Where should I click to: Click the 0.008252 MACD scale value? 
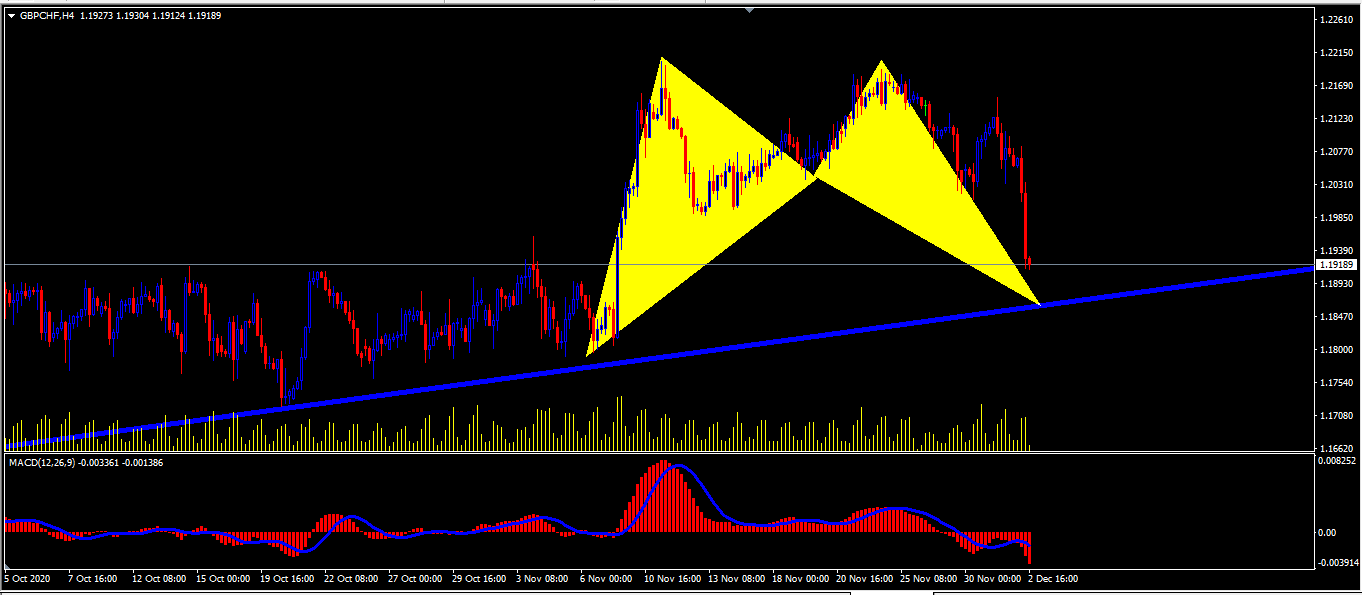1337,462
